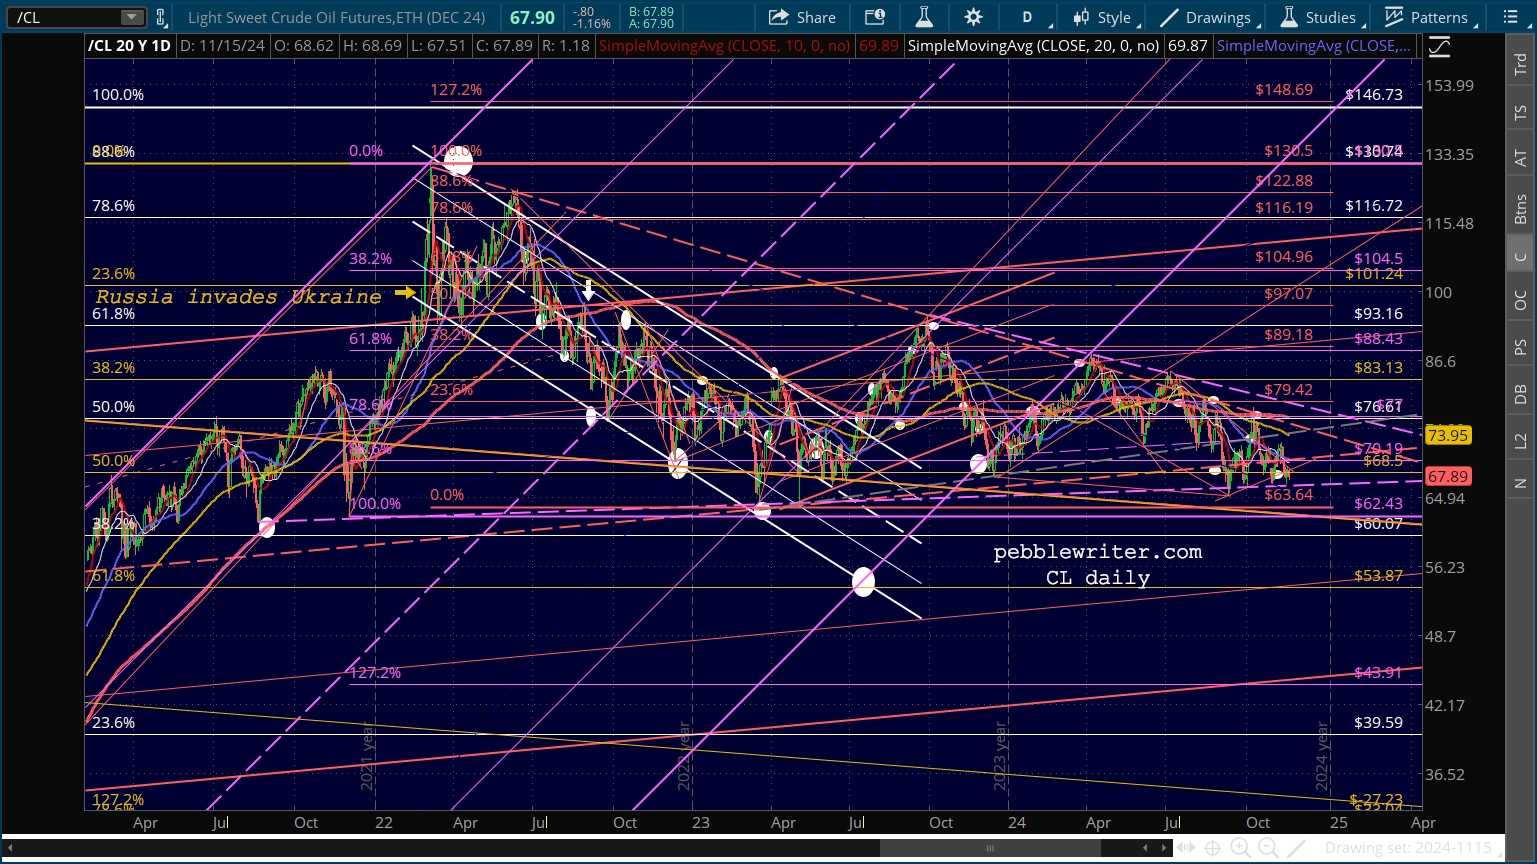The width and height of the screenshot is (1537, 864).
Task: Open the Studies menu
Action: tap(1320, 17)
